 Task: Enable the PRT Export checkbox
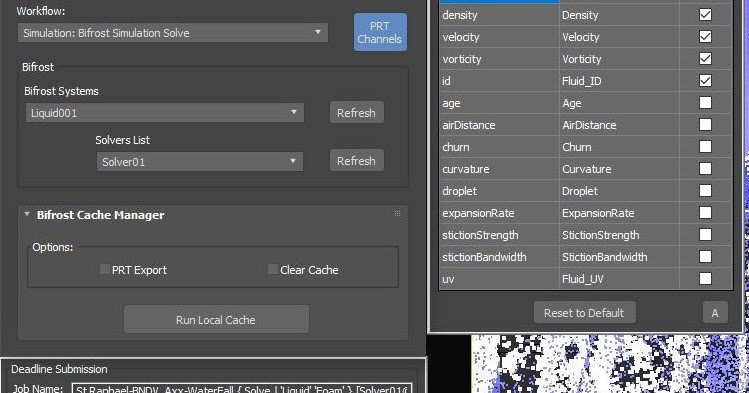pyautogui.click(x=105, y=269)
